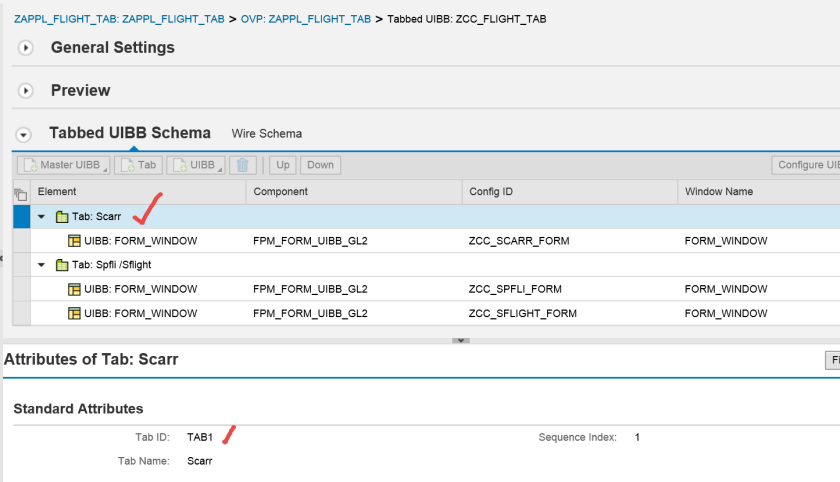Screen dimensions: 840x482
Task: Click the Tab ID field showing TAB1
Action: tap(201, 438)
